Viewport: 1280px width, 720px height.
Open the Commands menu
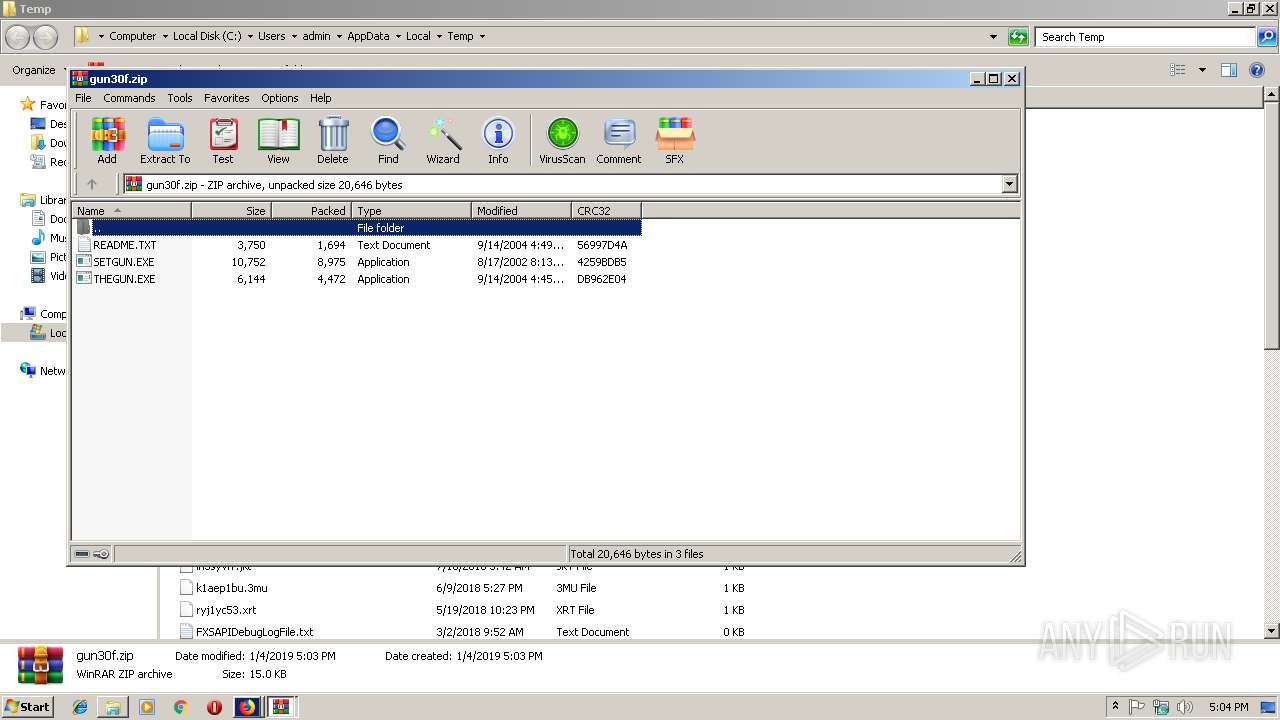tap(129, 98)
